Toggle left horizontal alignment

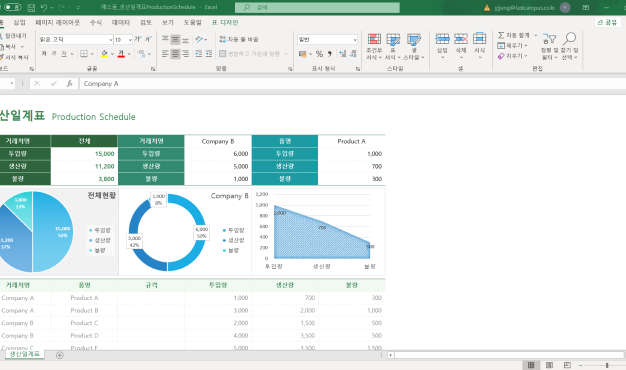coord(165,53)
